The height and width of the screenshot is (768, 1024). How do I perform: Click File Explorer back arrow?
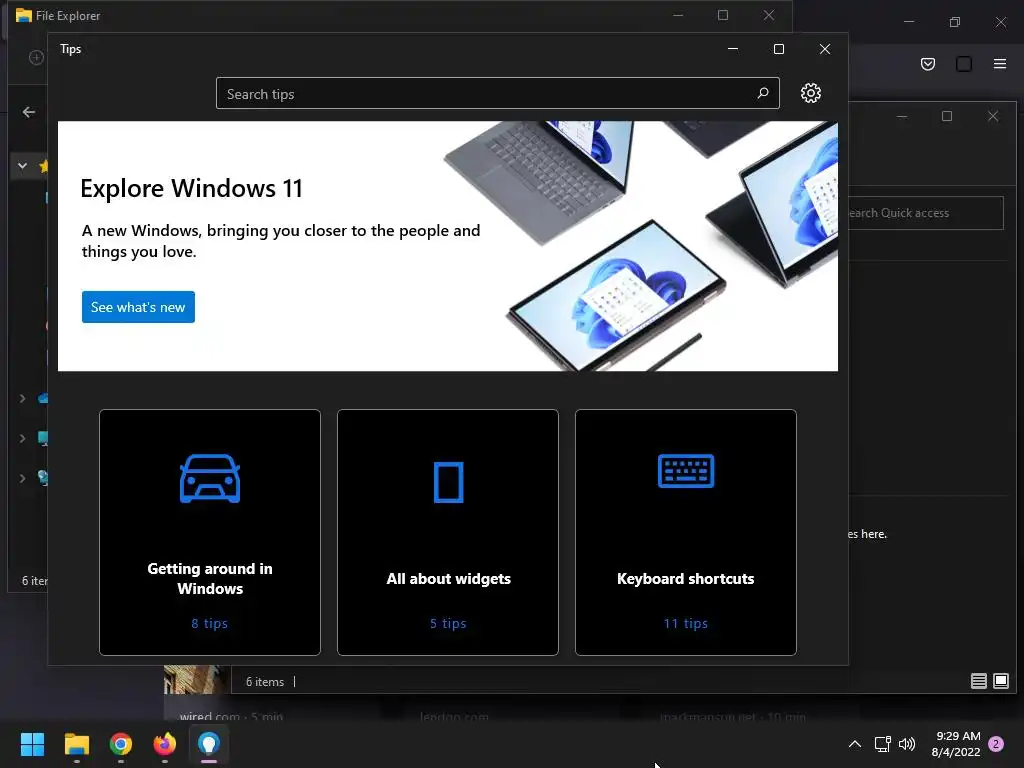point(29,112)
